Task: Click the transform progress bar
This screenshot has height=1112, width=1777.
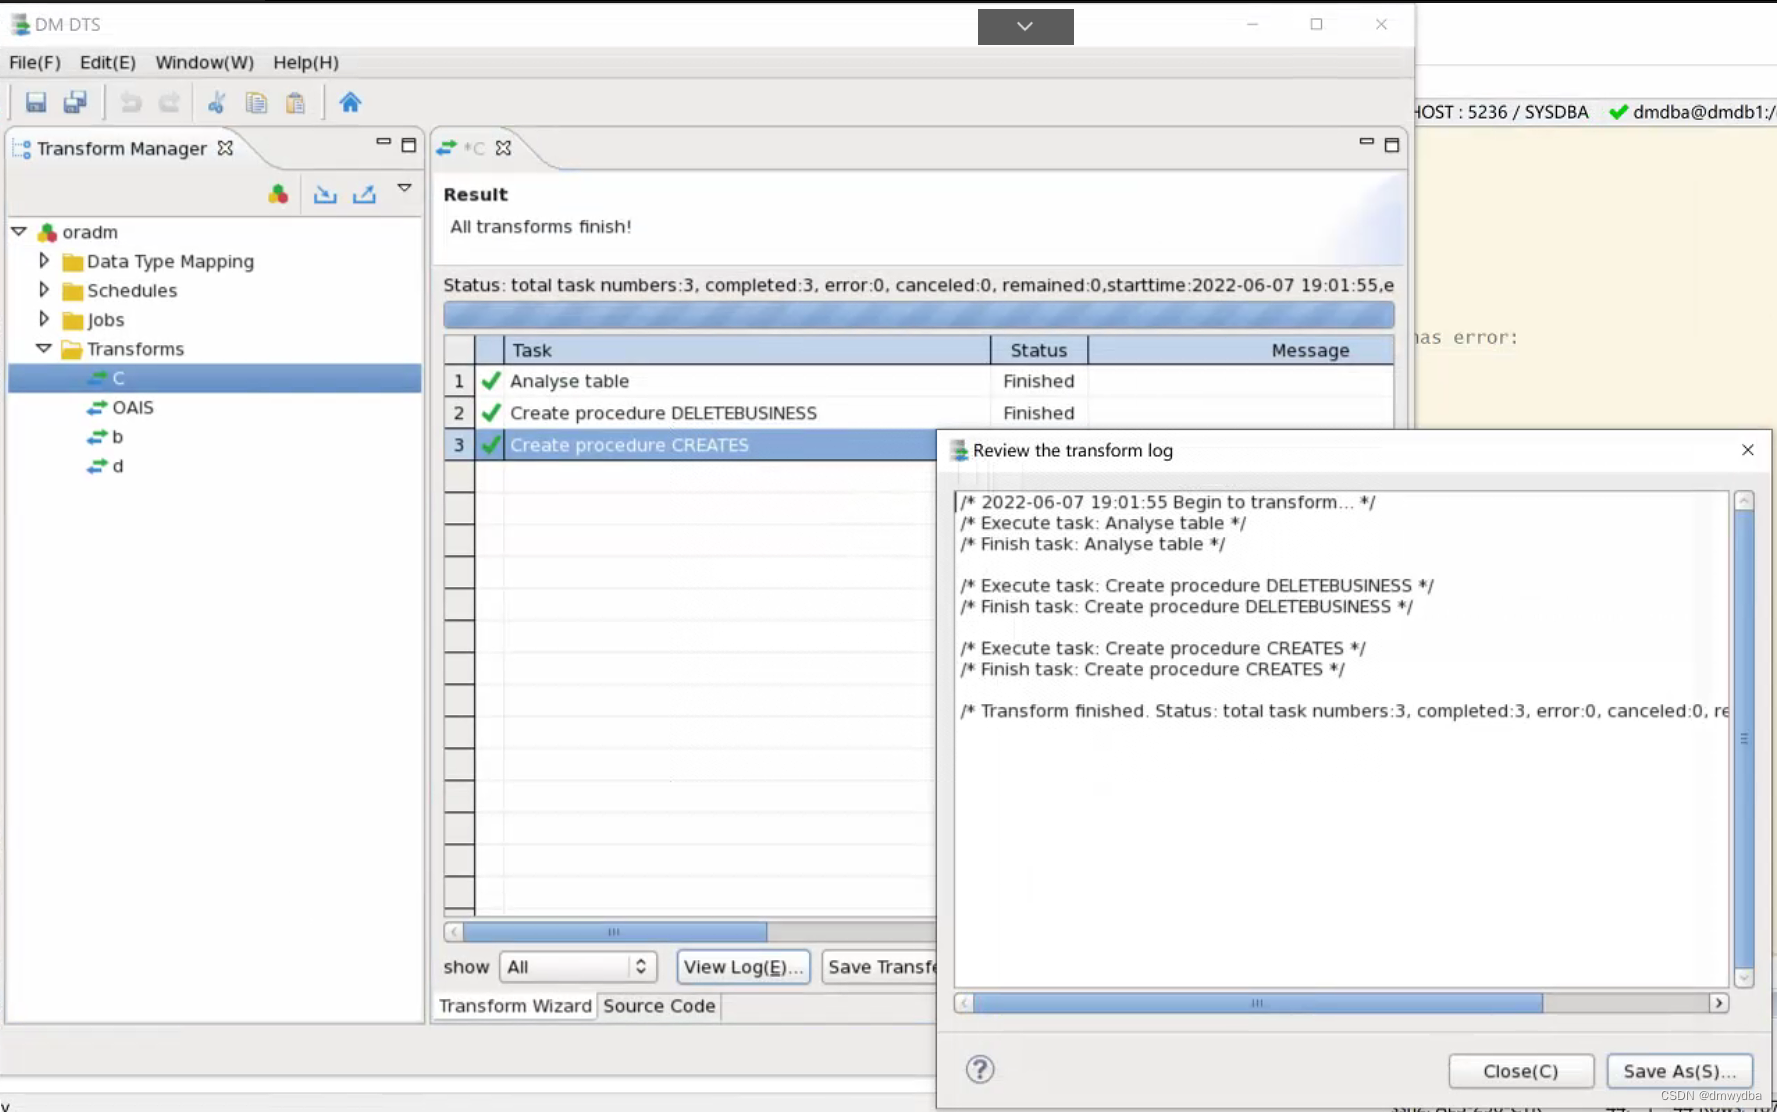Action: 918,315
